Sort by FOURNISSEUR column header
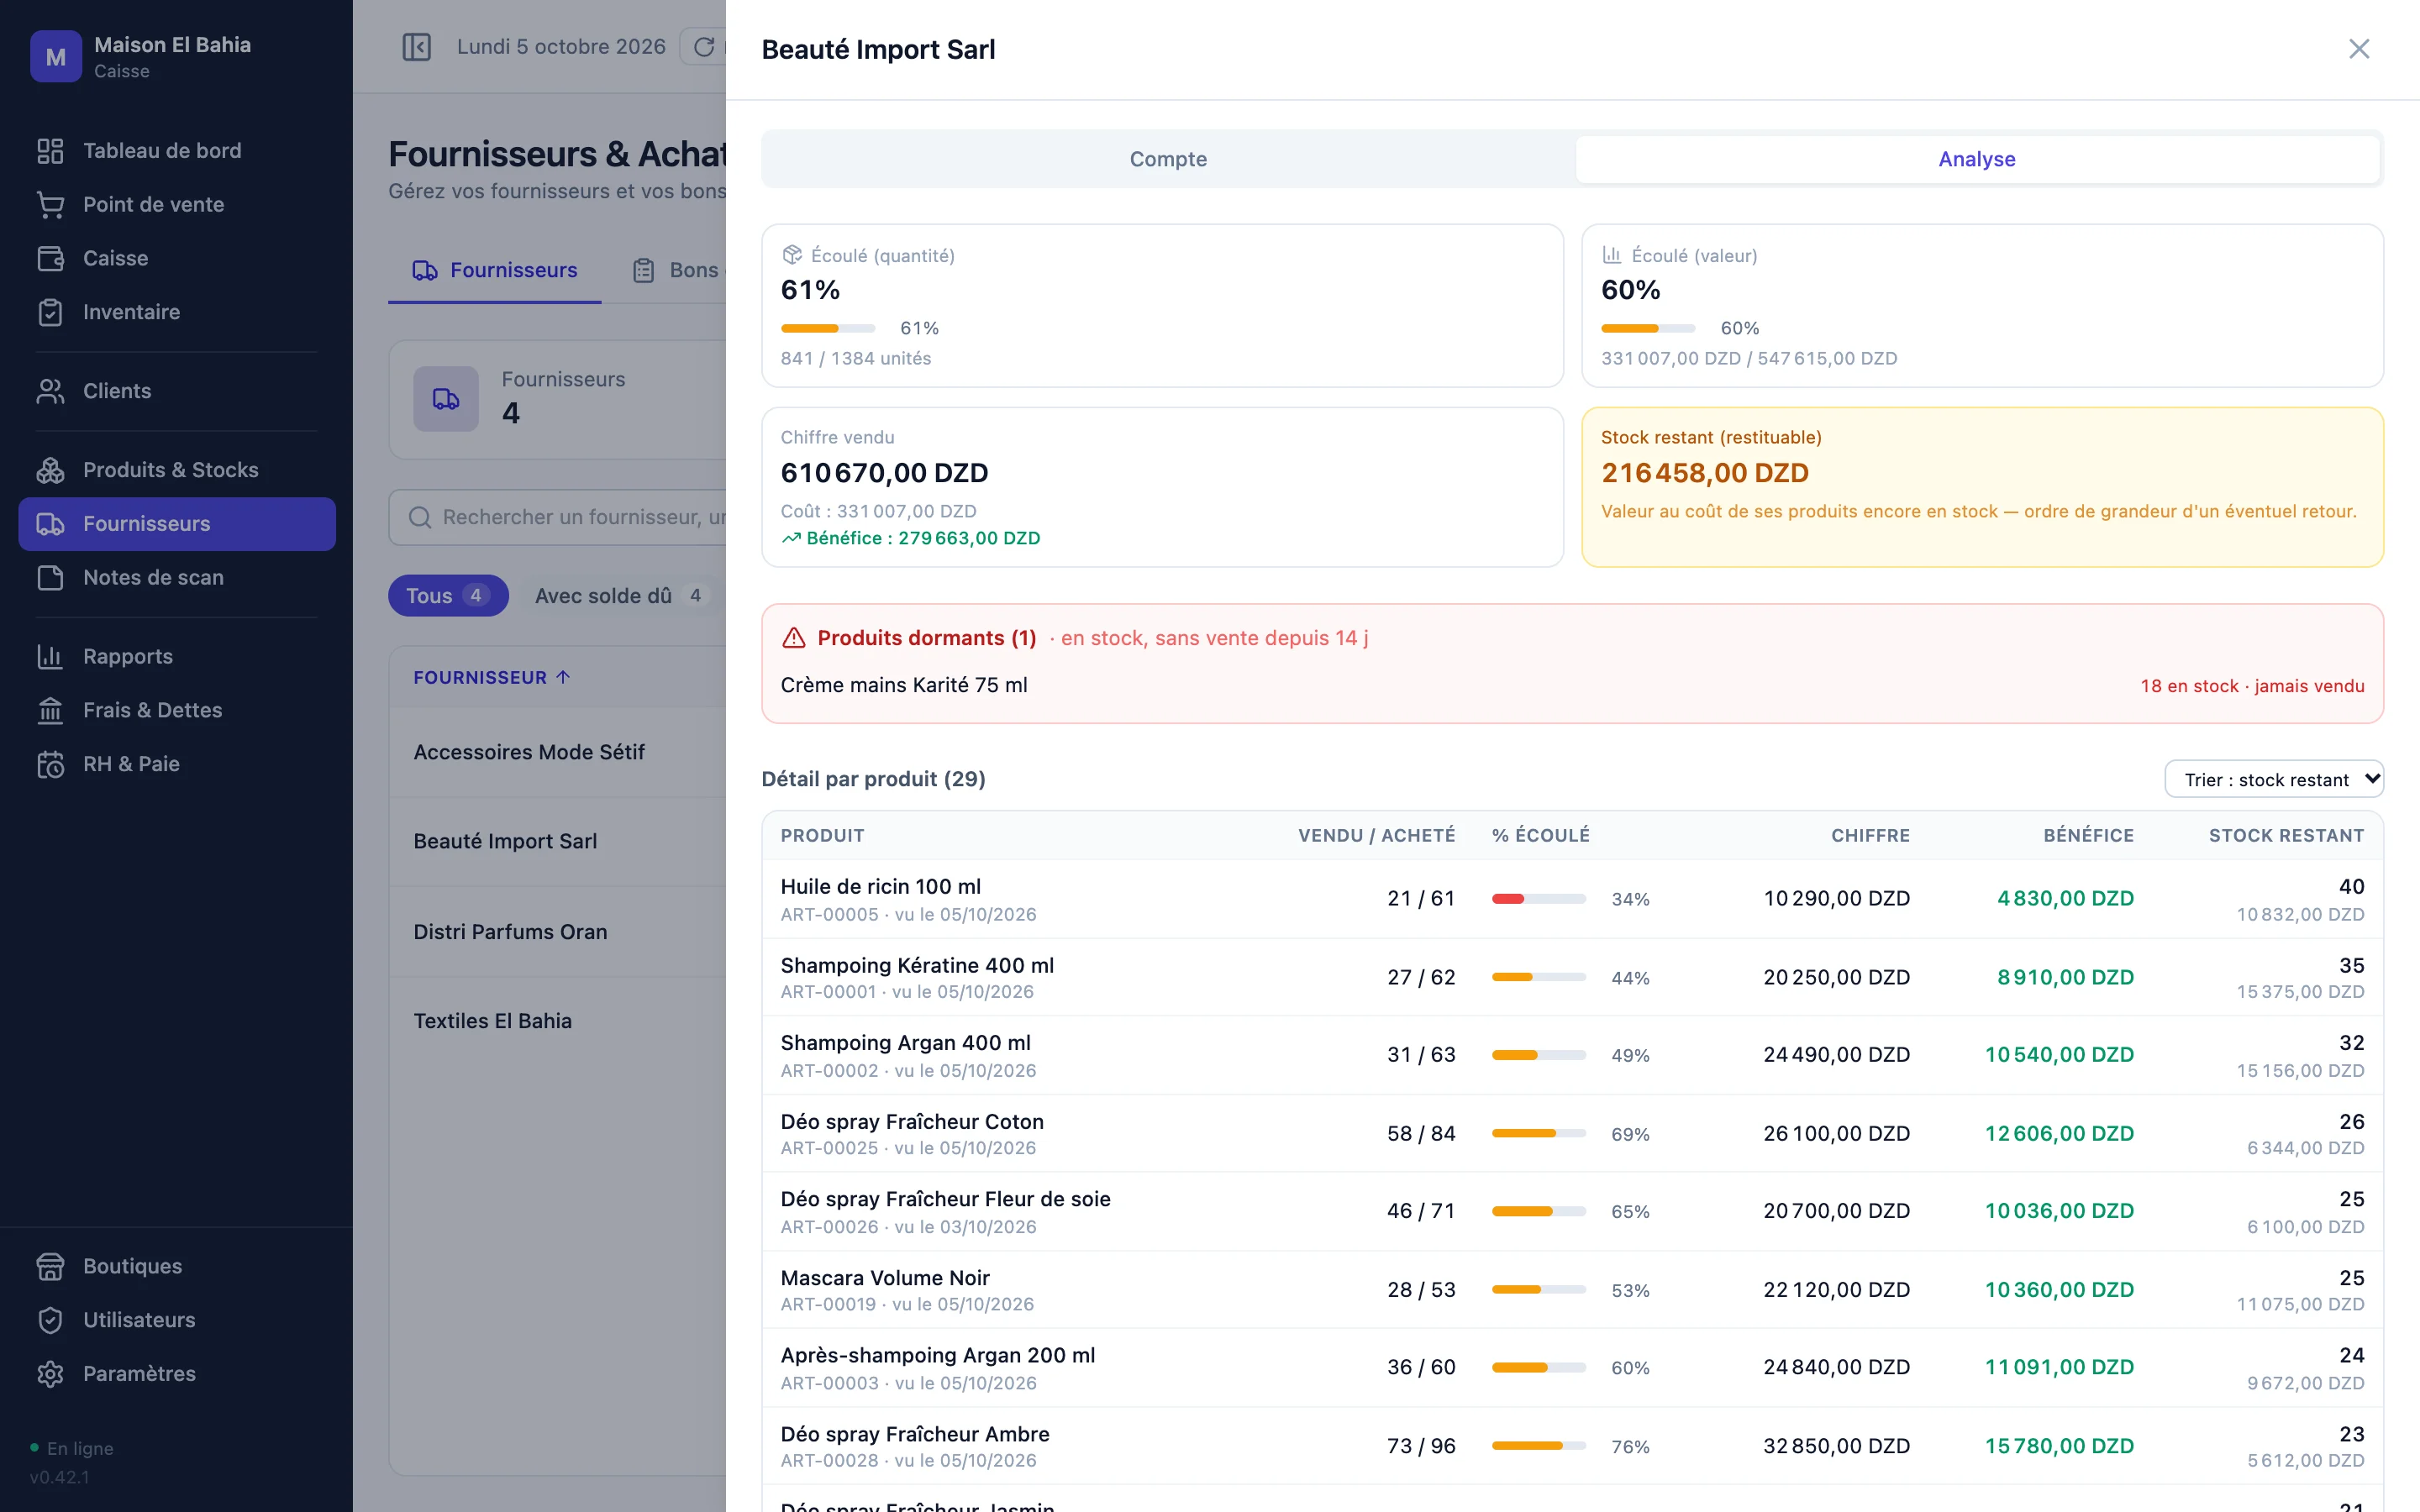 point(491,678)
